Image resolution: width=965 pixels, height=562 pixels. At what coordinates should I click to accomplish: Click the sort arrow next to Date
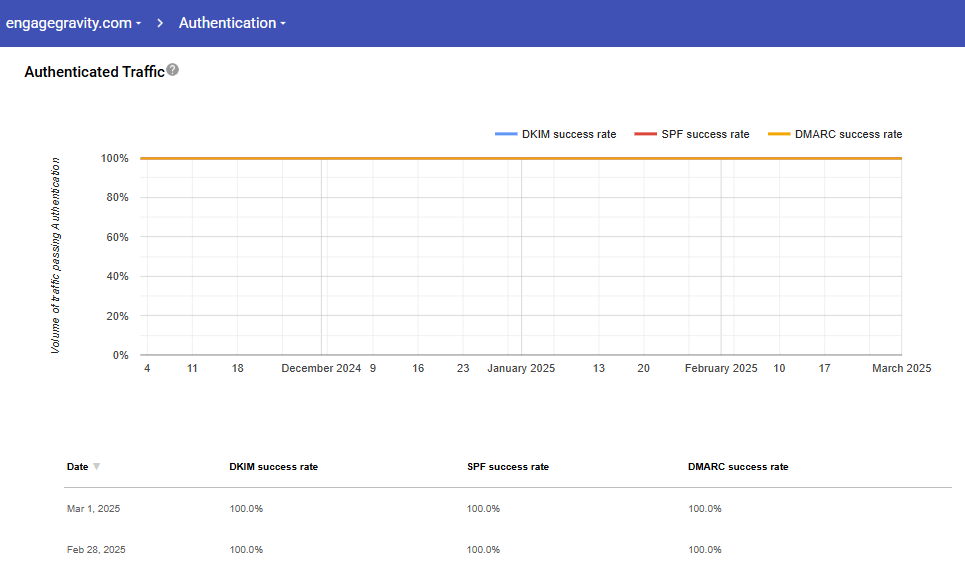pyautogui.click(x=97, y=467)
